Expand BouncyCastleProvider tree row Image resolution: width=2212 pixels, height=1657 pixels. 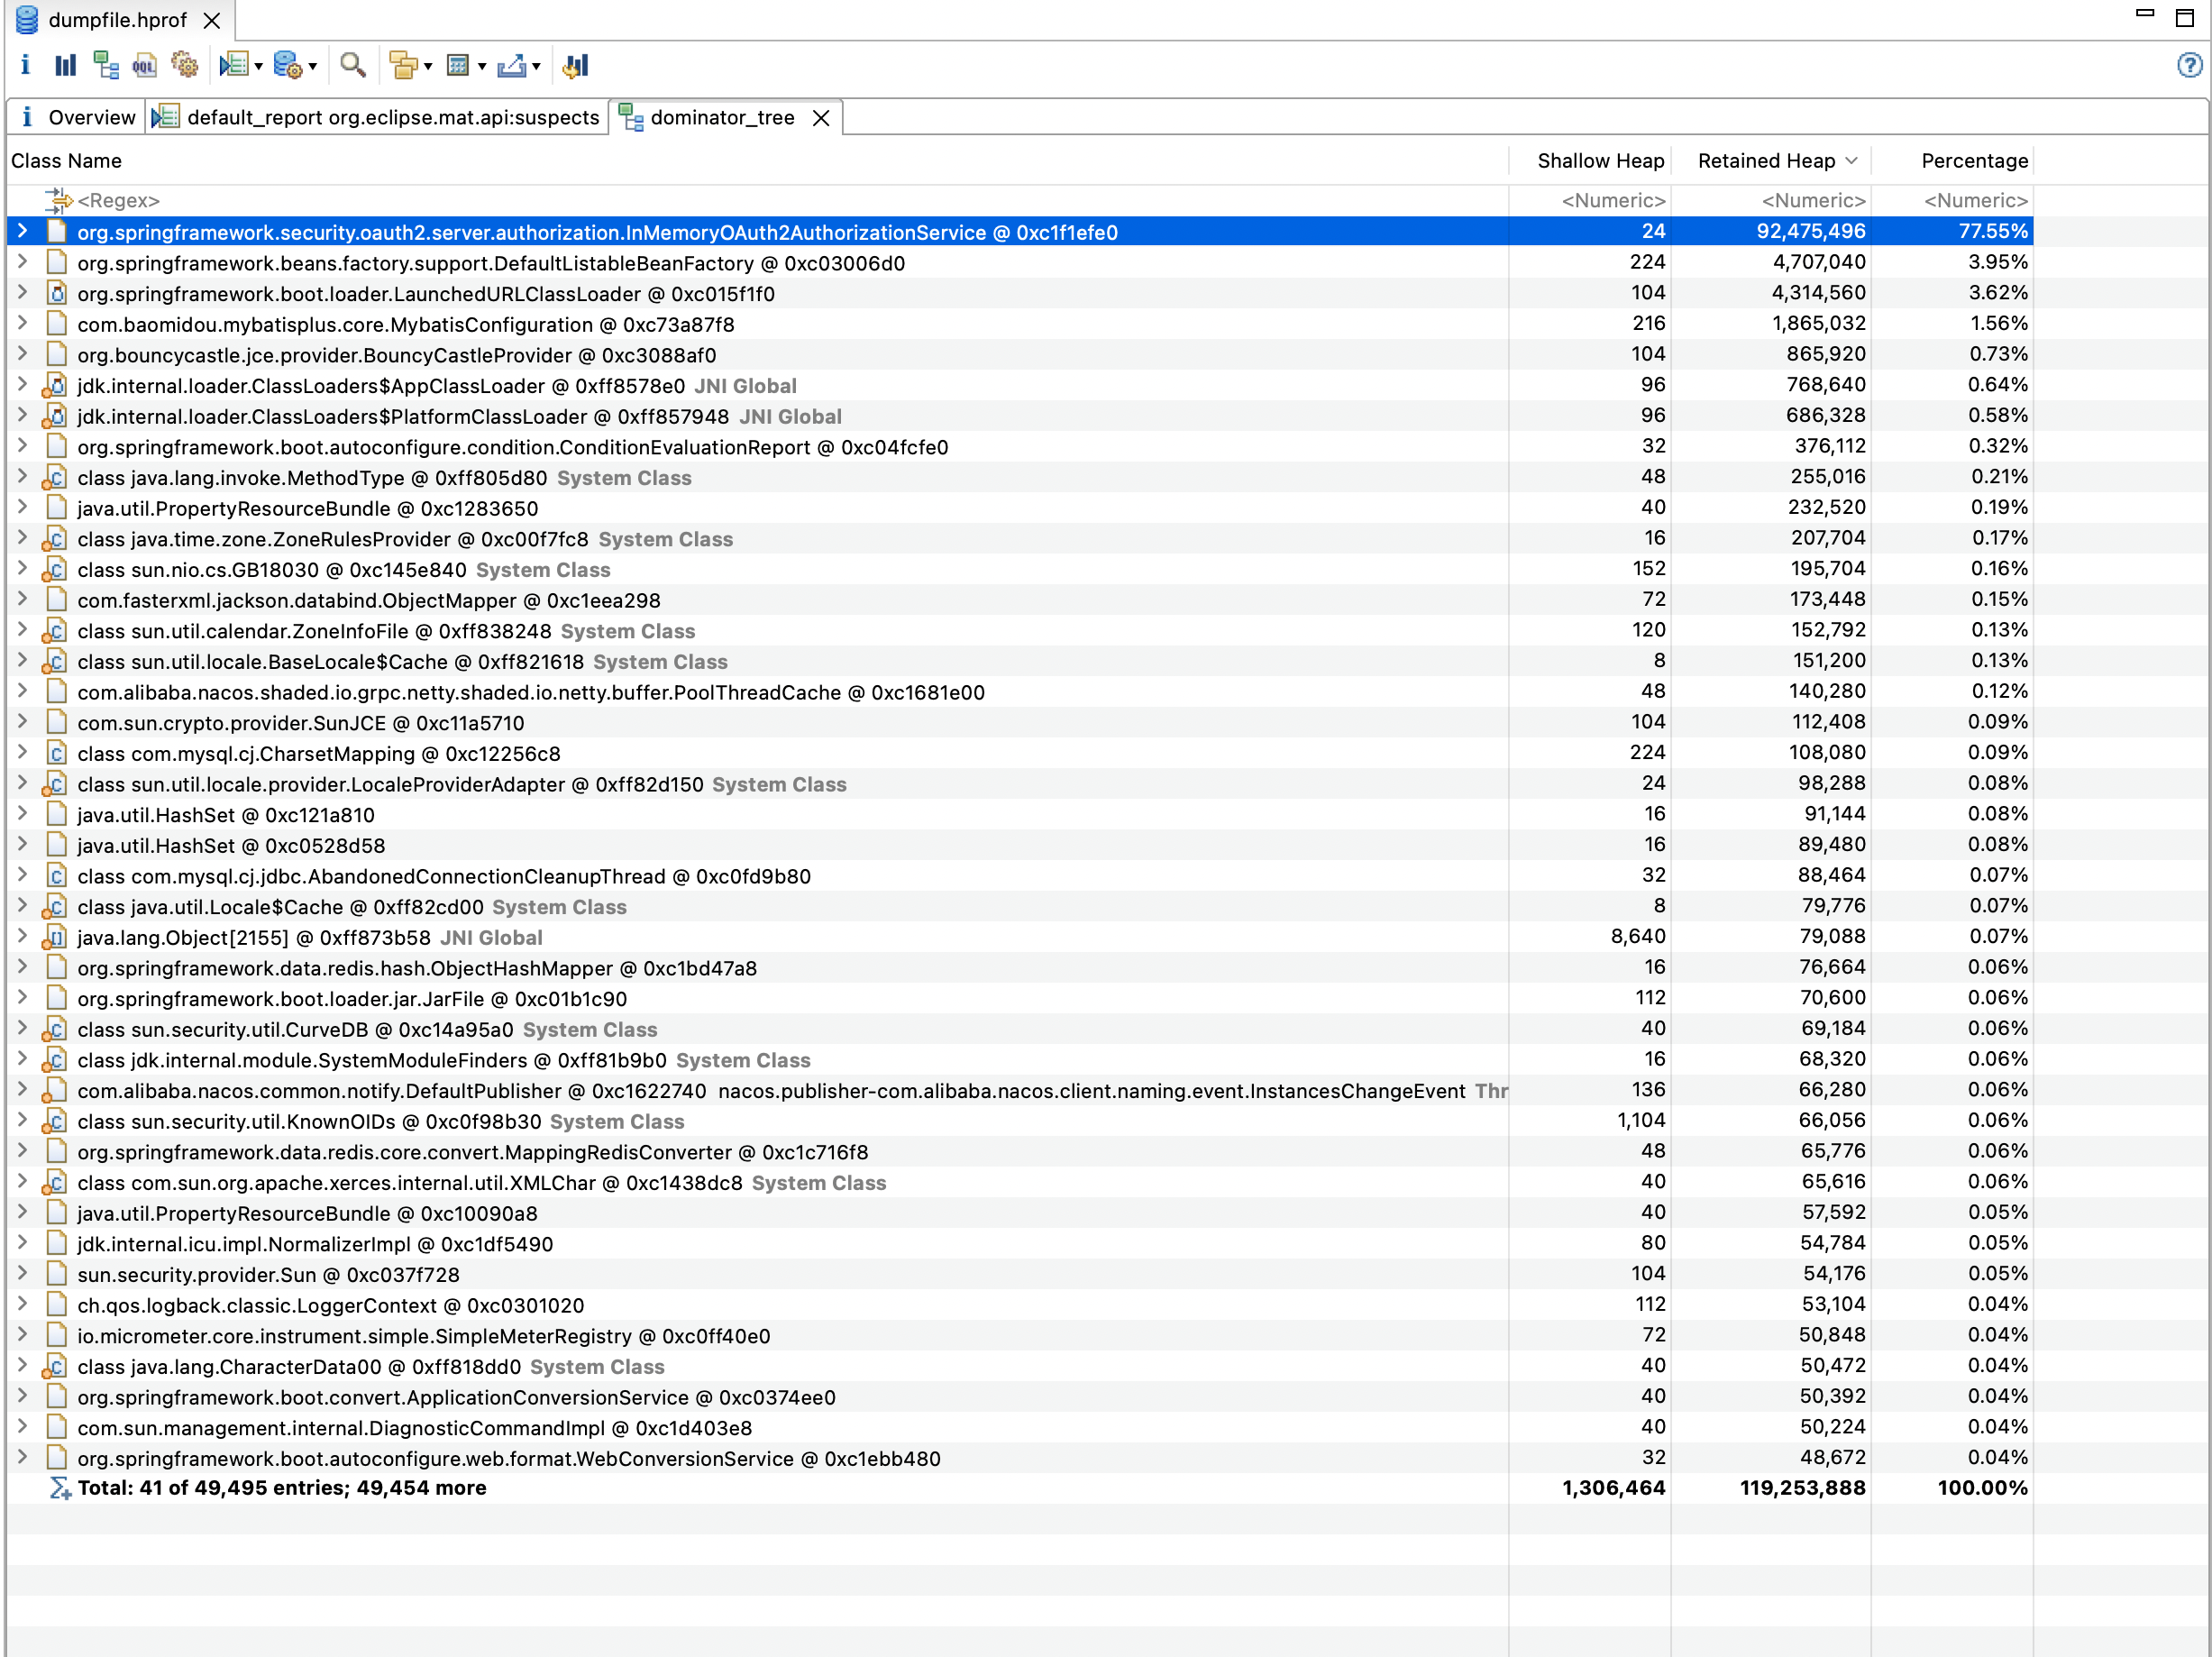point(22,355)
